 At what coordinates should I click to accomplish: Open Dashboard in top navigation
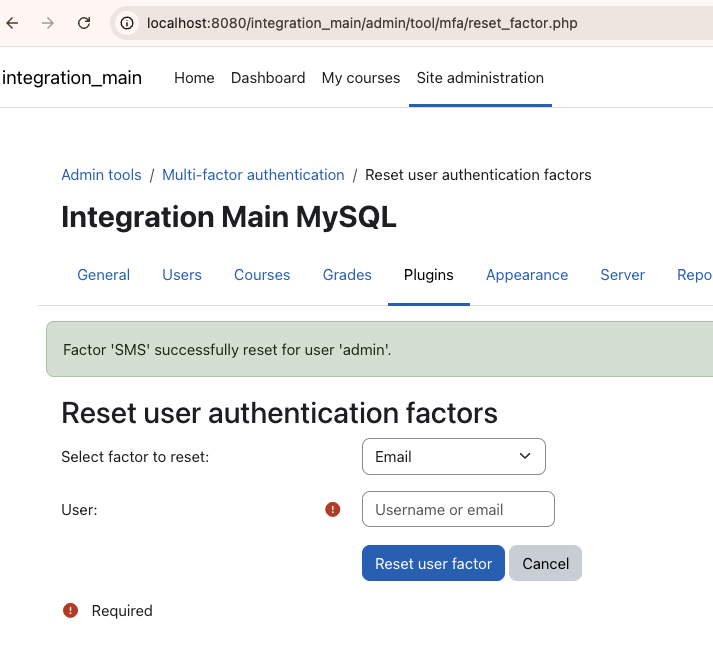coord(268,78)
